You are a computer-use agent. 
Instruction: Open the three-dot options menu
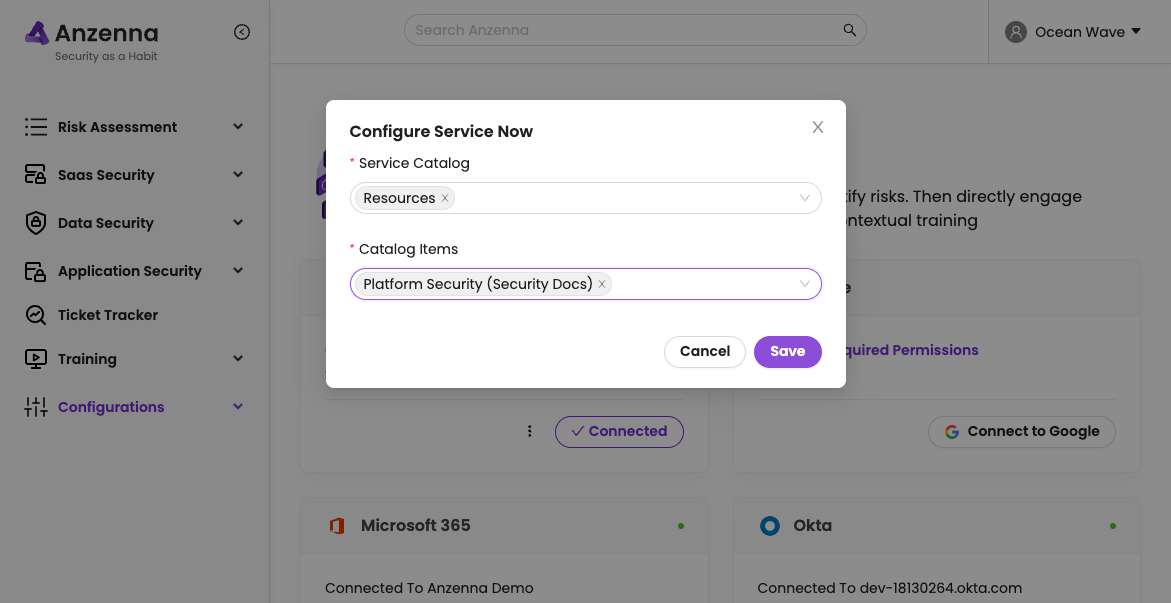click(x=530, y=431)
